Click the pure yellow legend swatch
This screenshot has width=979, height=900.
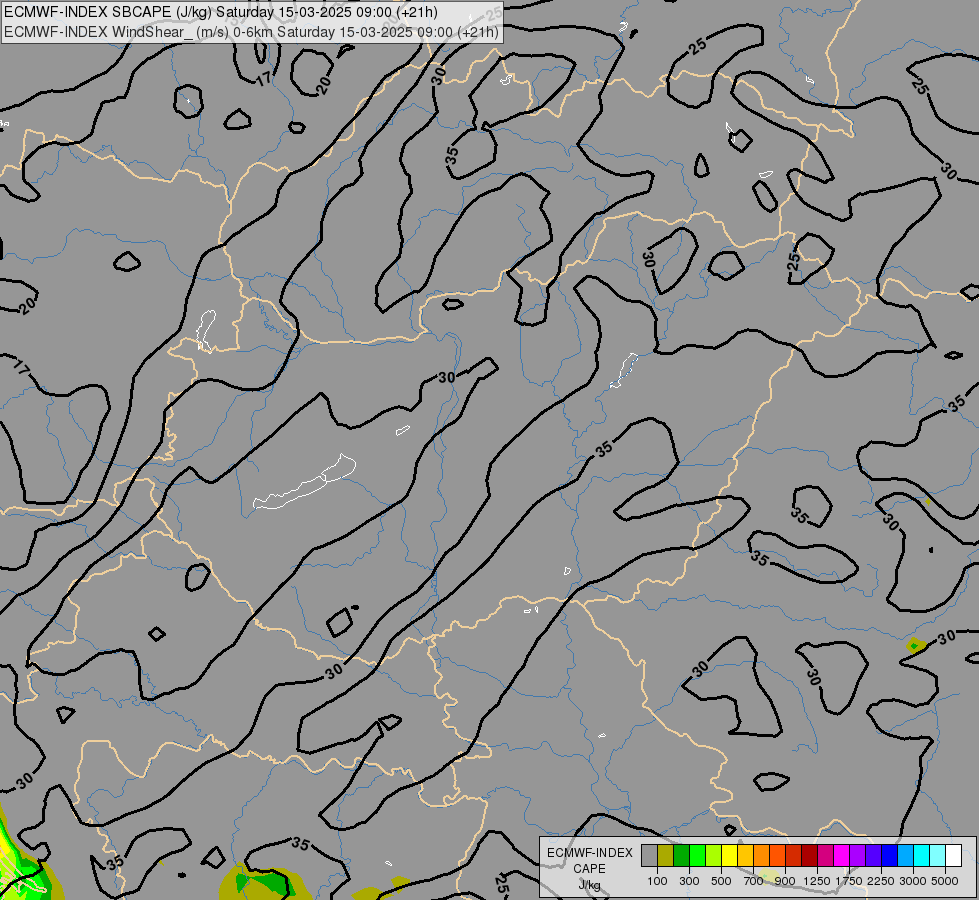pyautogui.click(x=729, y=855)
